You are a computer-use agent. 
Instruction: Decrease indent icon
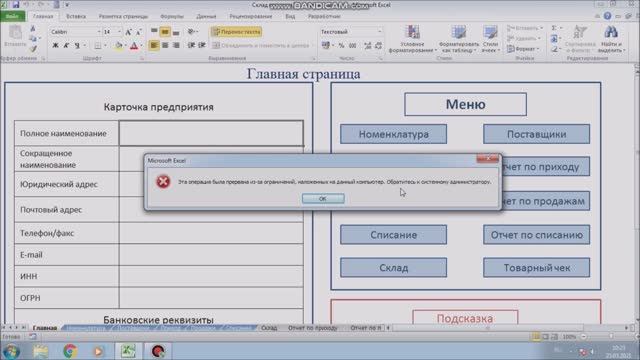(x=191, y=45)
